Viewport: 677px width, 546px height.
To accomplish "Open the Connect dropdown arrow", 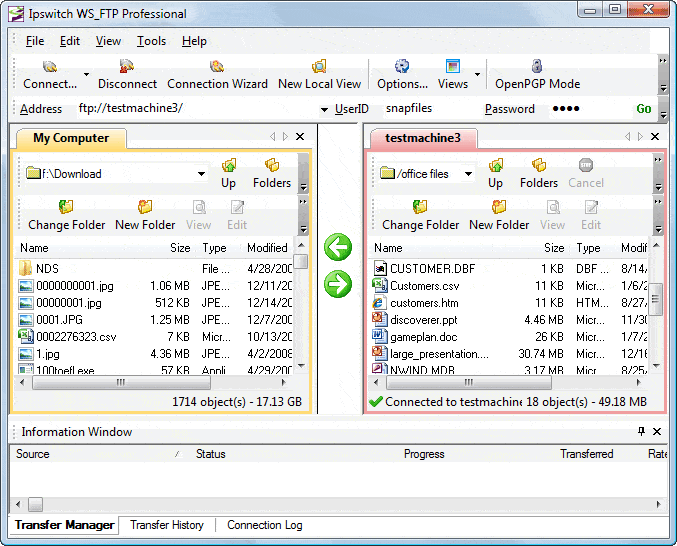I will (x=86, y=74).
